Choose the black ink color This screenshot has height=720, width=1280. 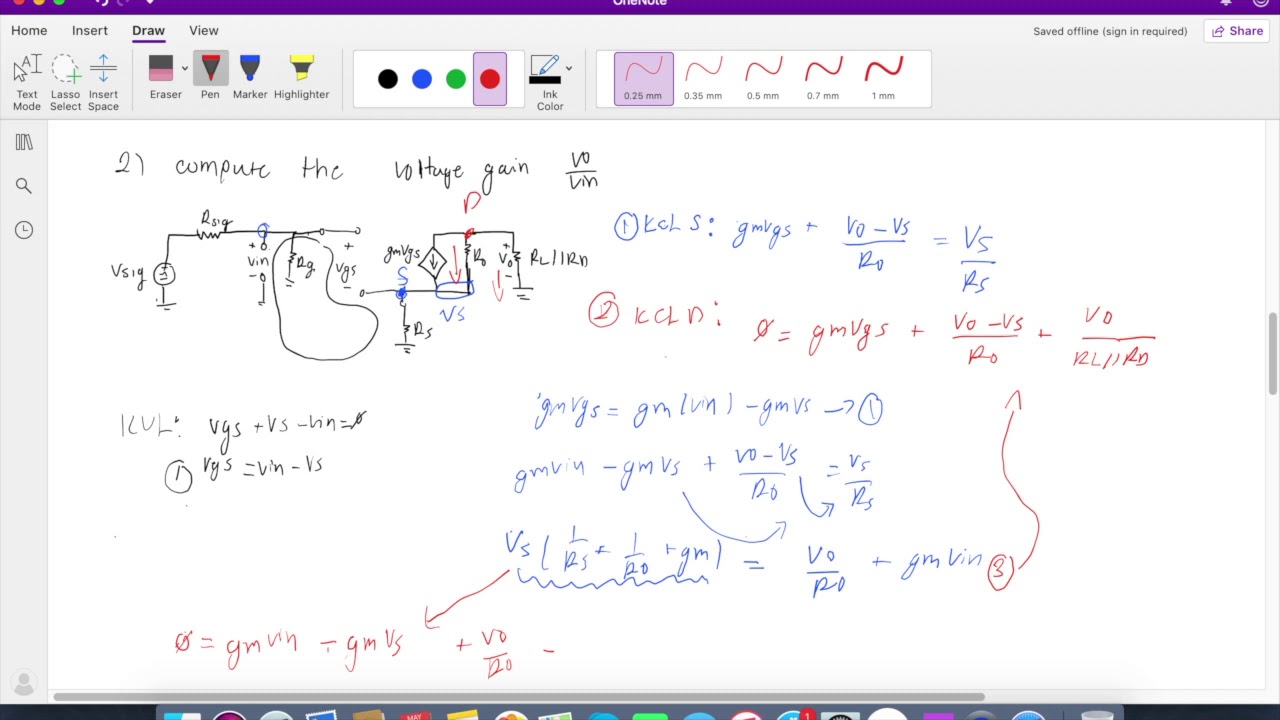point(388,79)
